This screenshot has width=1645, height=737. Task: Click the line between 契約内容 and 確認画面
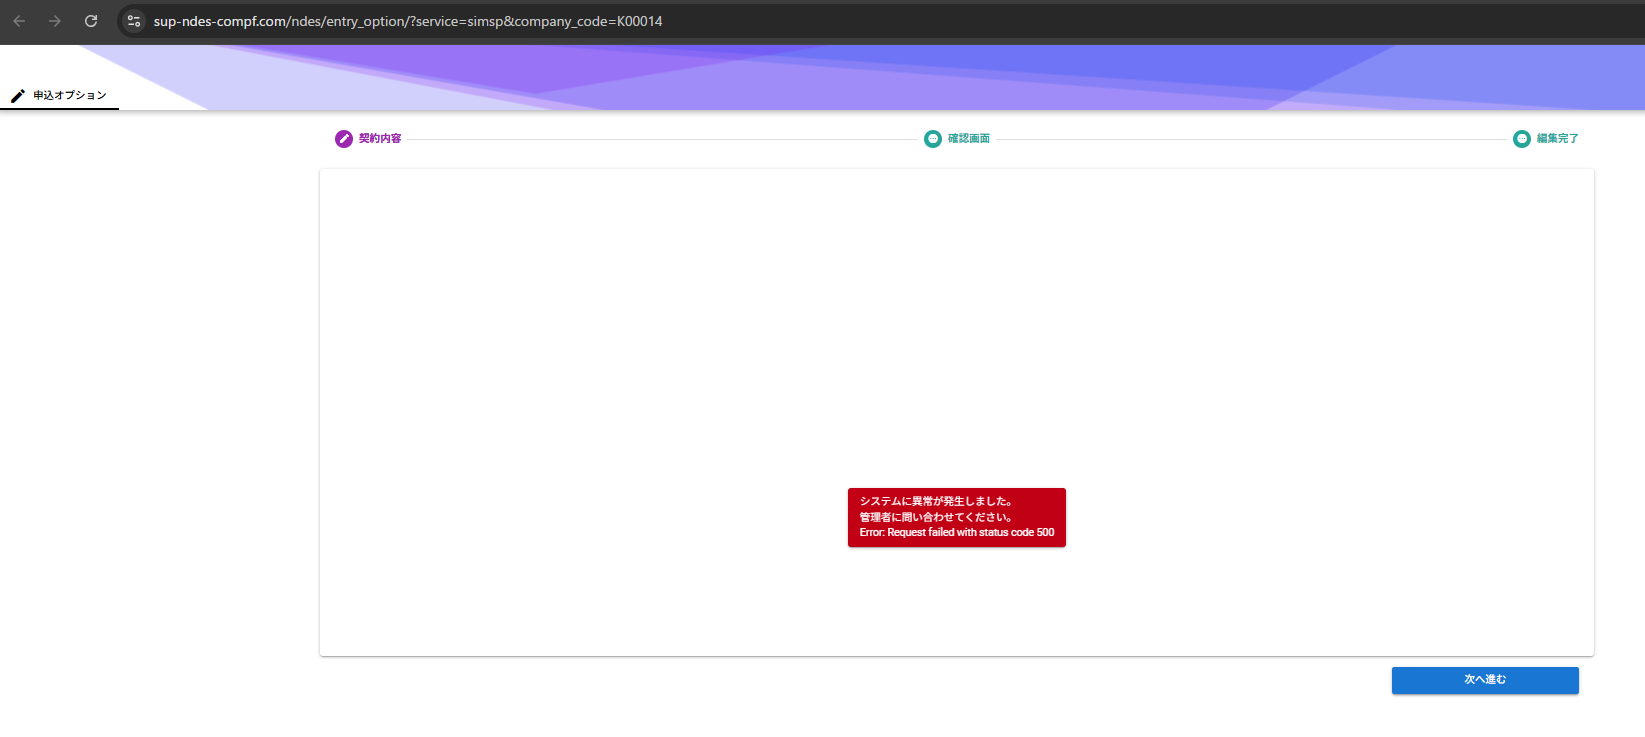660,139
